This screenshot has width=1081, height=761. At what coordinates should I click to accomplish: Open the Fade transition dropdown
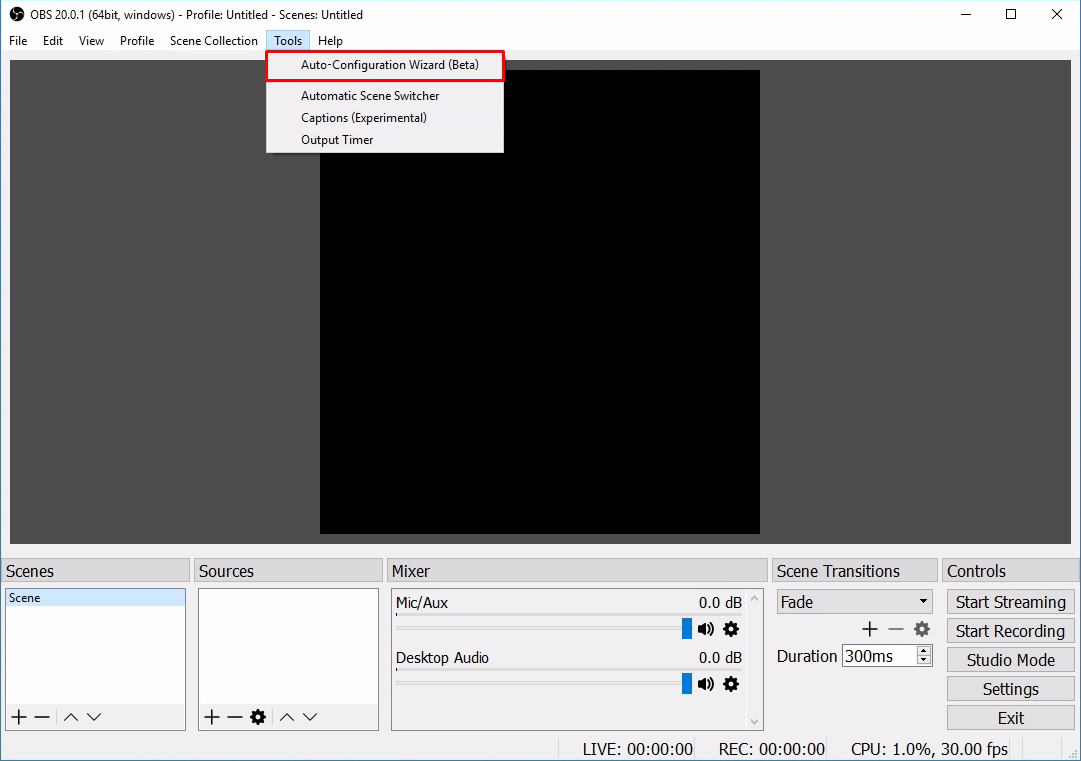854,602
